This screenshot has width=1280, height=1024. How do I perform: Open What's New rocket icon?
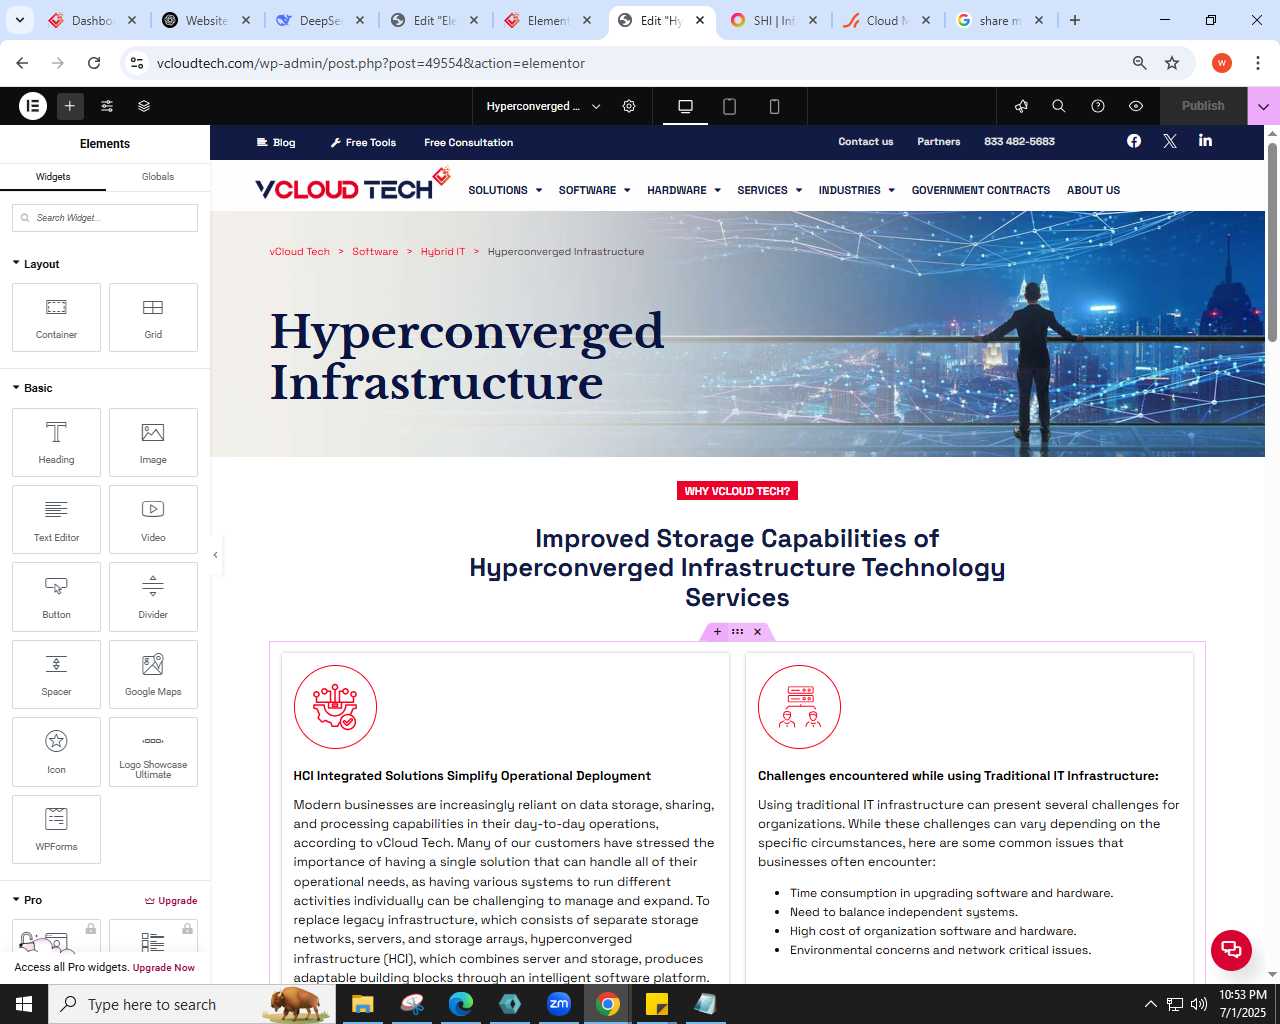click(x=1021, y=106)
